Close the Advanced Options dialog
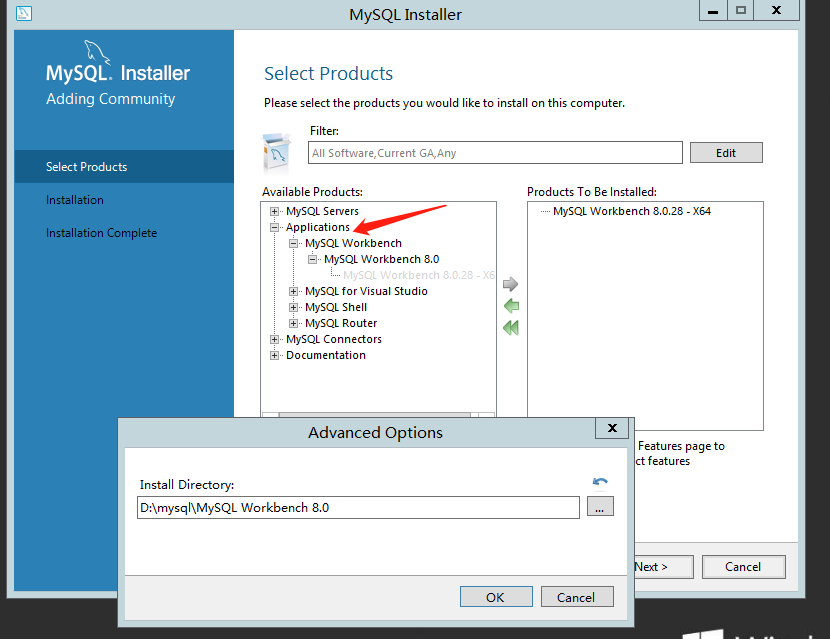 pyautogui.click(x=612, y=428)
